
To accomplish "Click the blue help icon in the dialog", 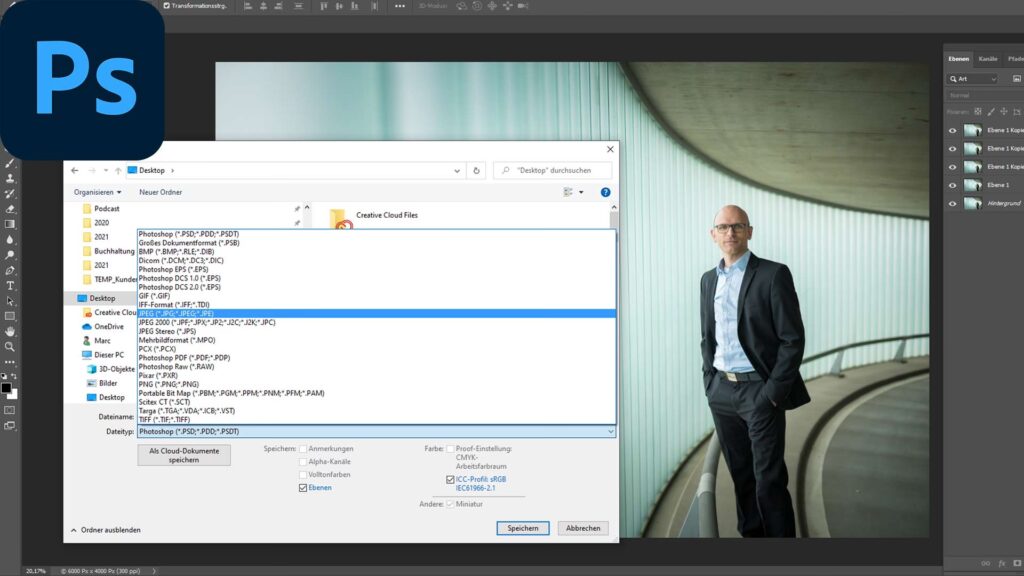I will coord(605,192).
